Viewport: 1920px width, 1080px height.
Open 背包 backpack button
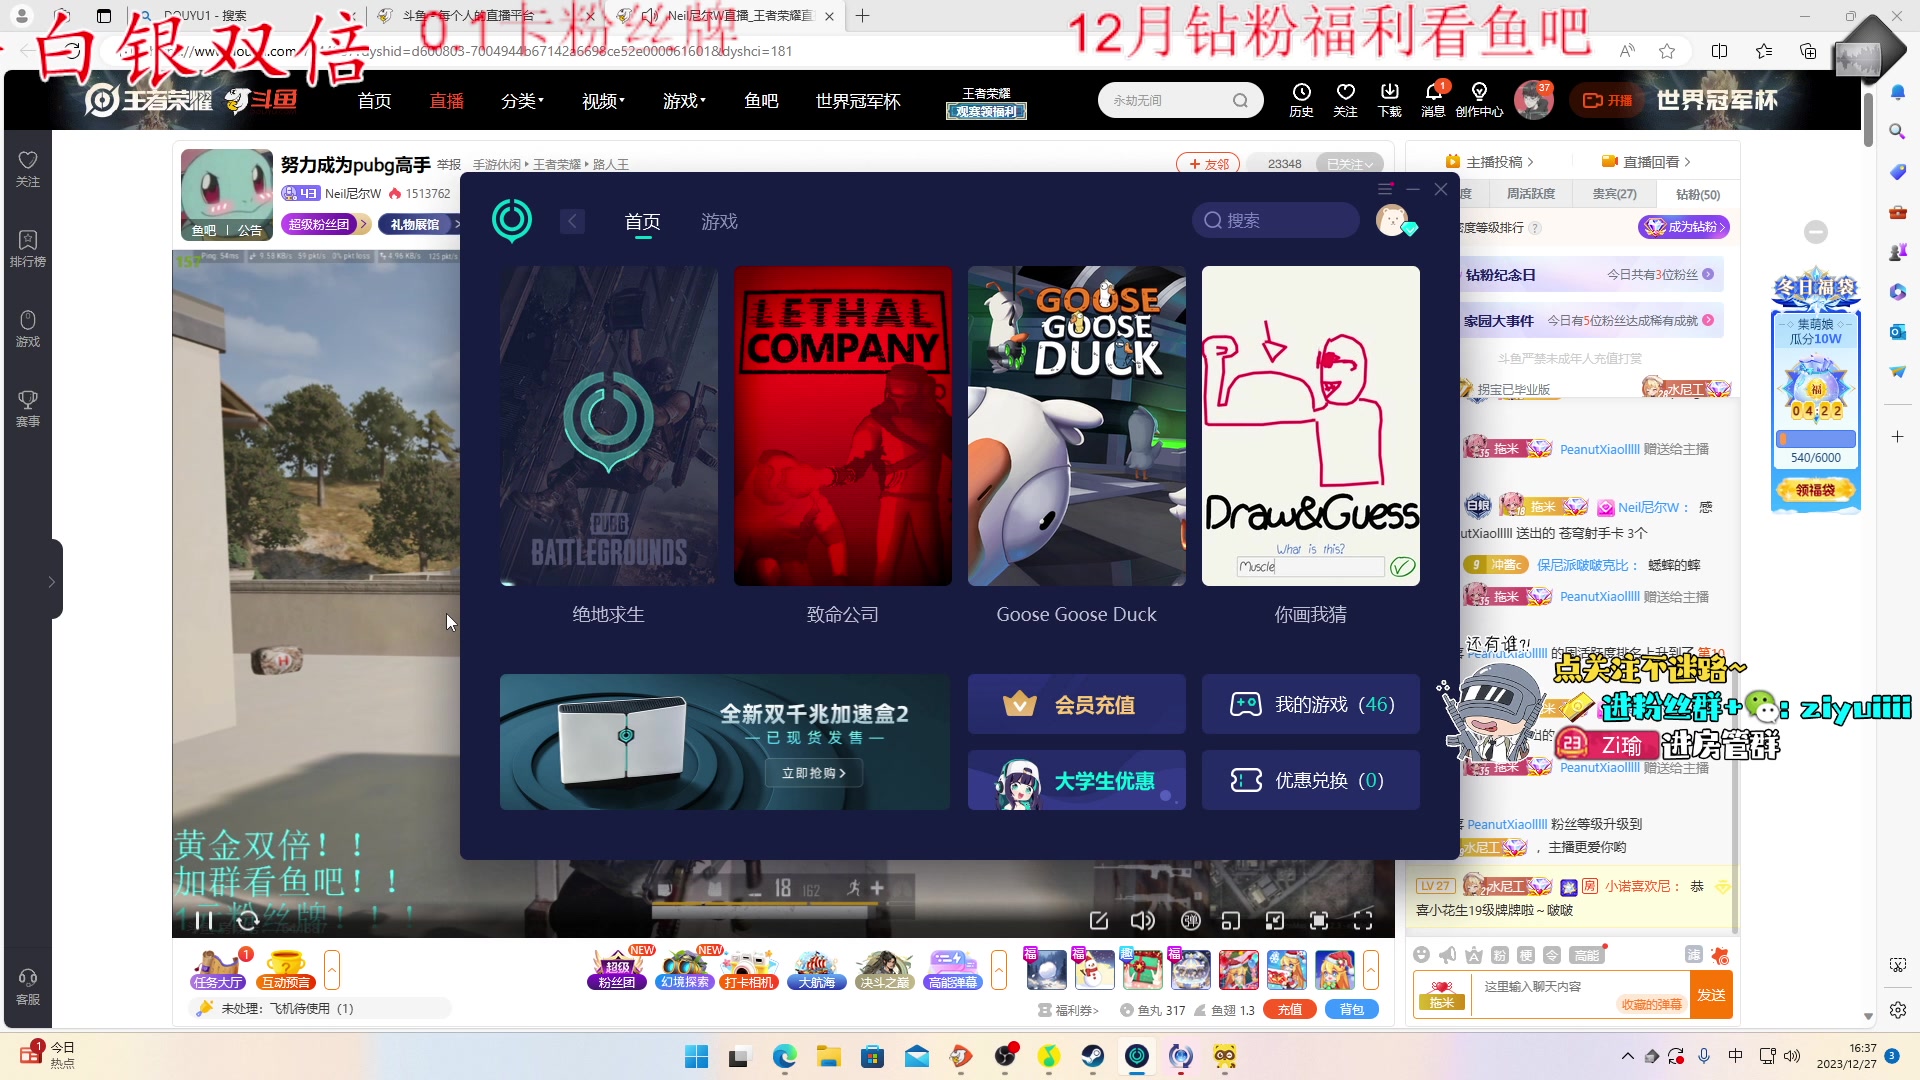(1352, 1010)
